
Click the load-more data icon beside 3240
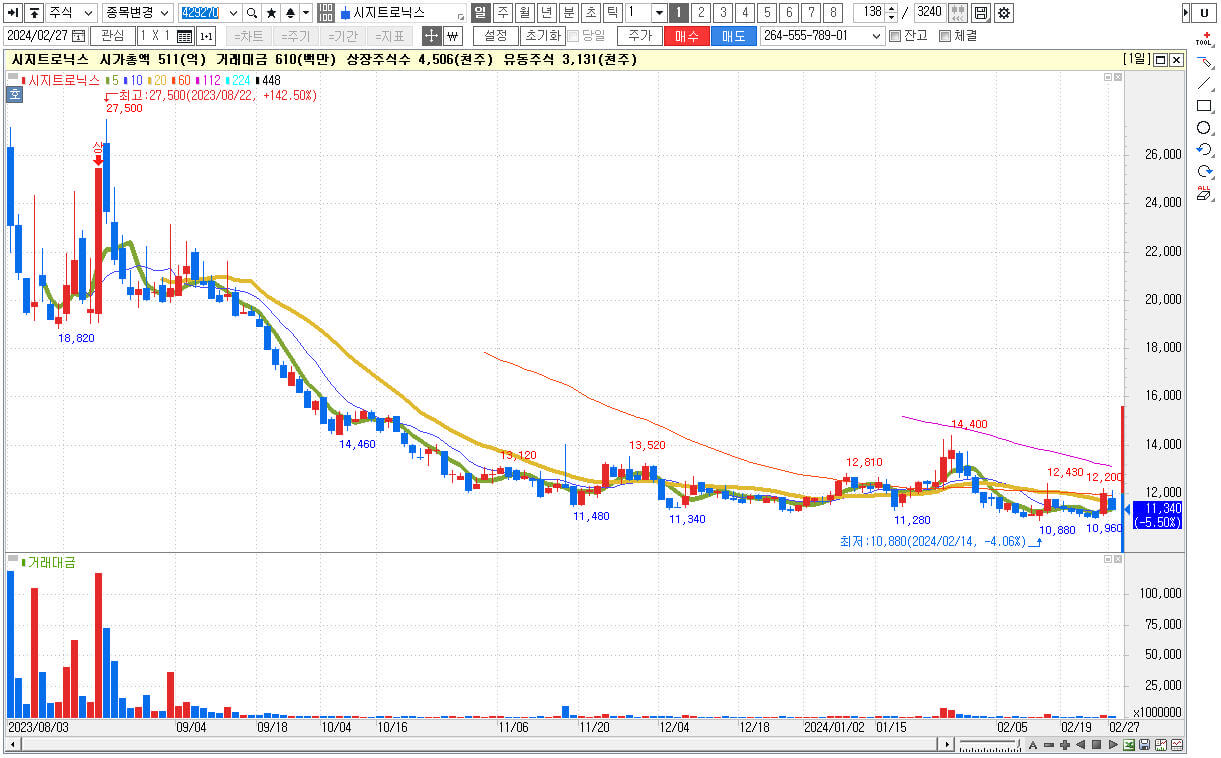coord(957,13)
